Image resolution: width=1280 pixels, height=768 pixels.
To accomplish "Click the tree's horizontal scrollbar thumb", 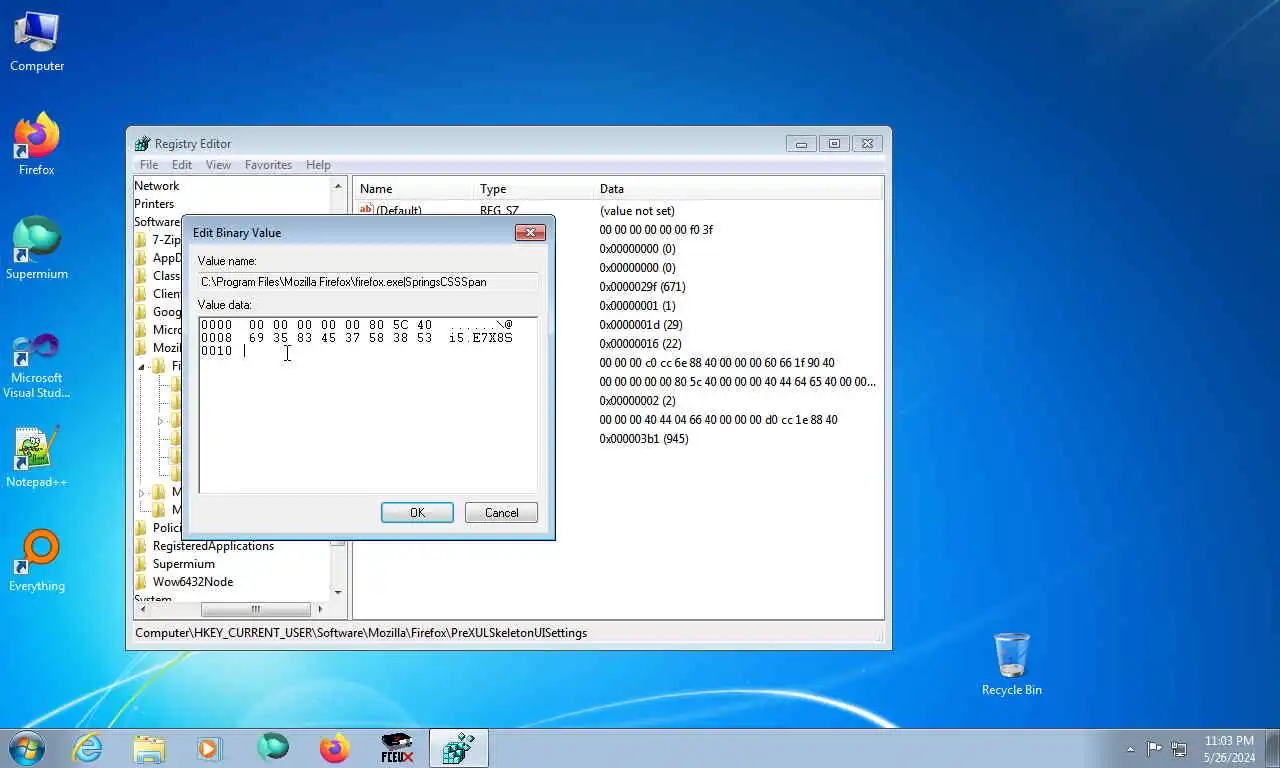I will [x=255, y=609].
